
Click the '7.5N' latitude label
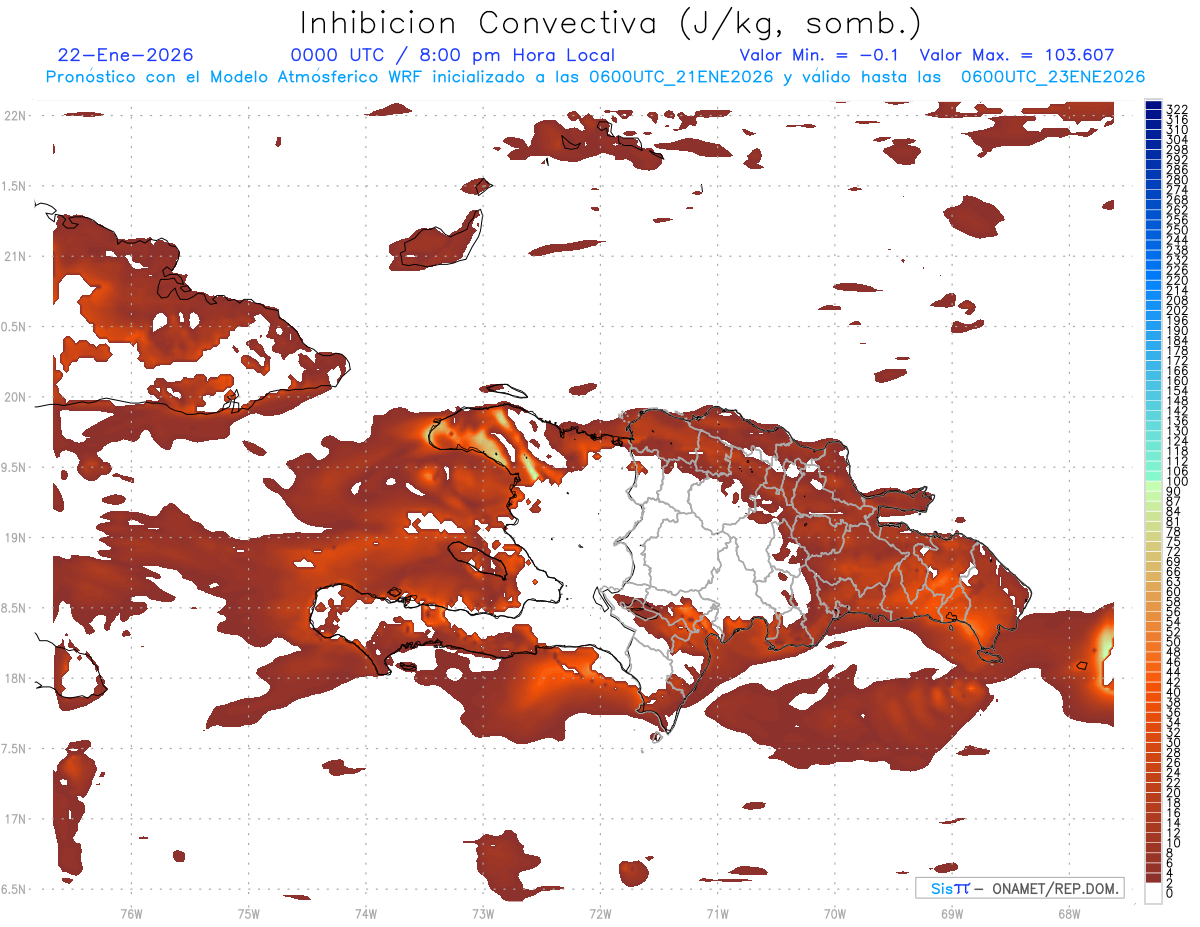coord(14,748)
